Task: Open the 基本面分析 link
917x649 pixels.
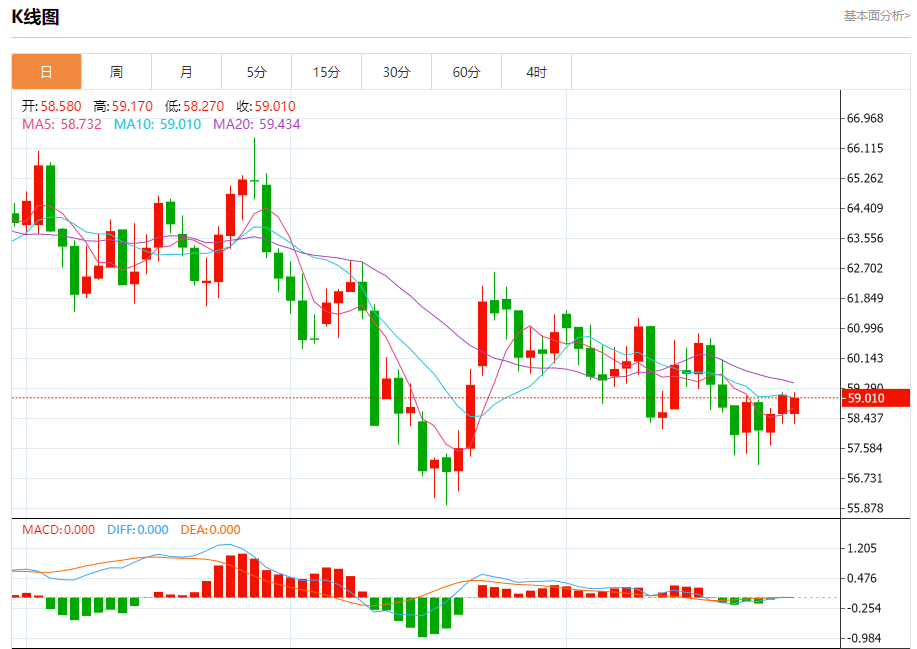Action: click(x=876, y=16)
